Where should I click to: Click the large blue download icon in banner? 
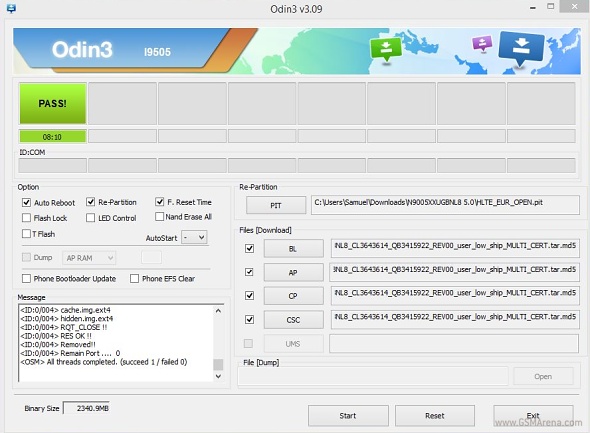(521, 47)
